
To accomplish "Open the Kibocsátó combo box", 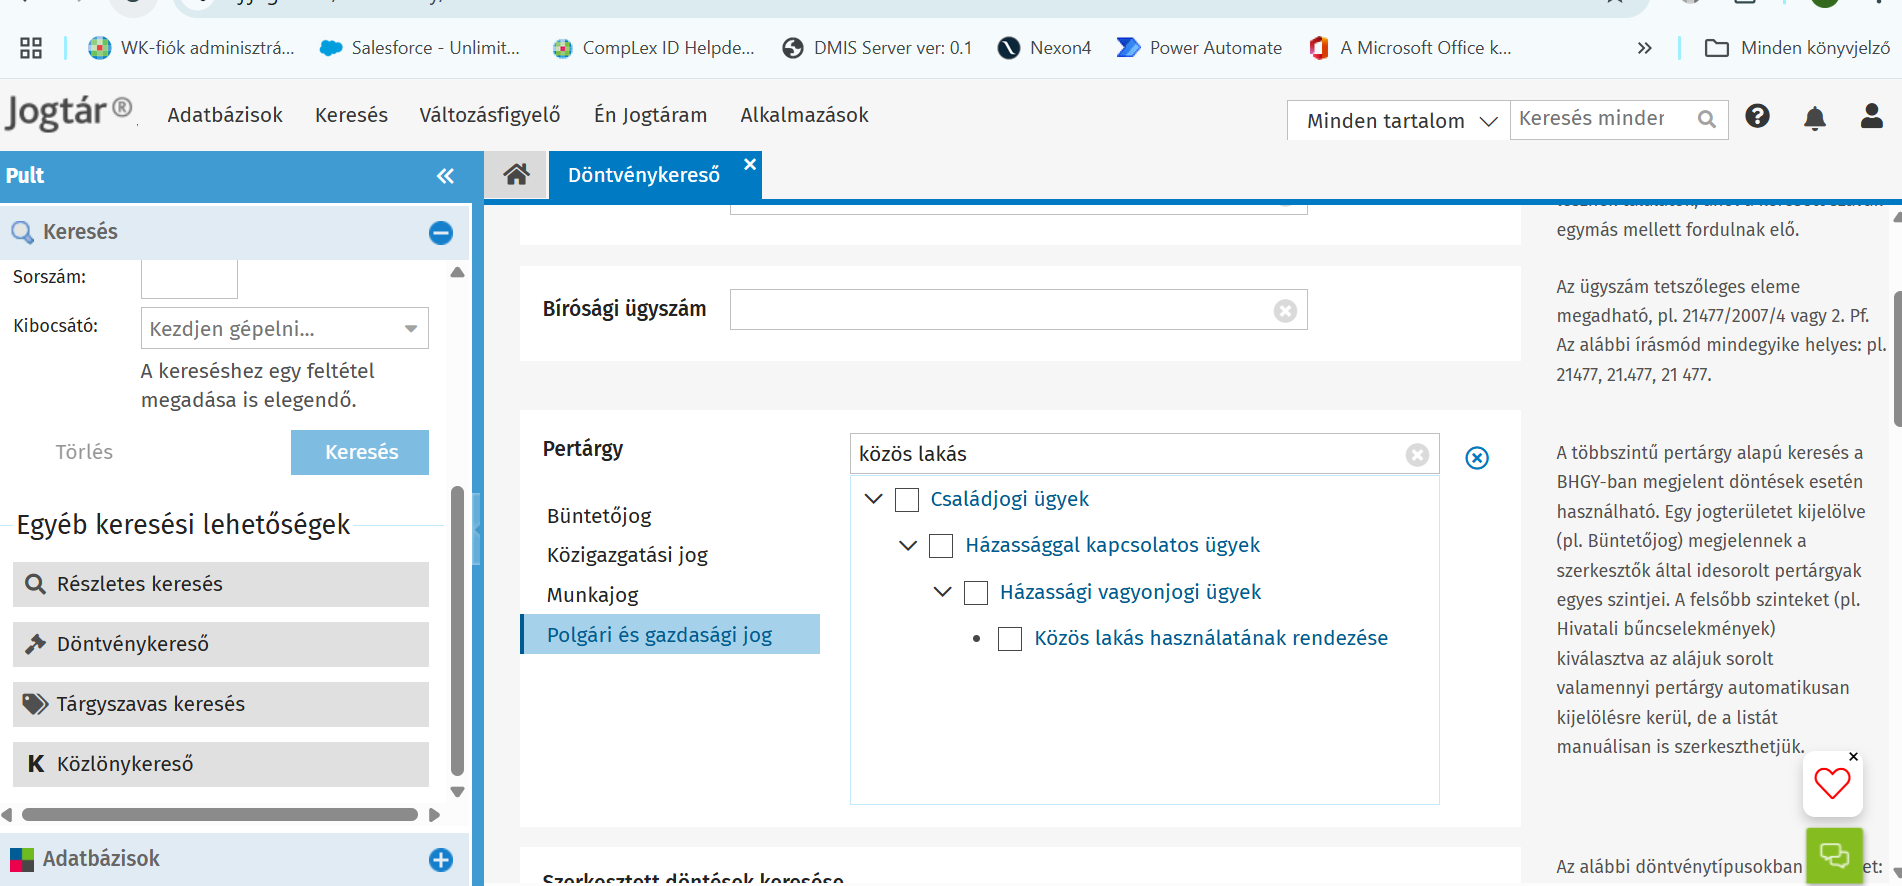I will pyautogui.click(x=284, y=329).
